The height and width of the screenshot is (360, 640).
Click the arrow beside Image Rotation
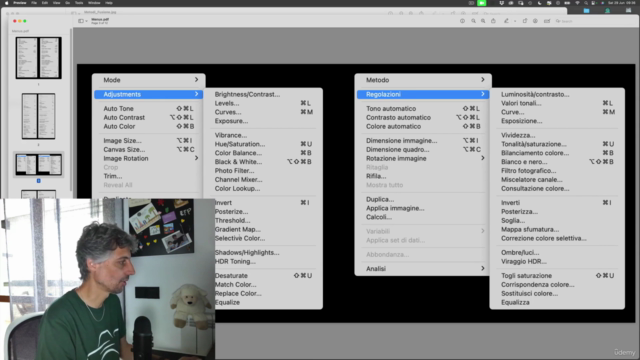pyautogui.click(x=196, y=158)
